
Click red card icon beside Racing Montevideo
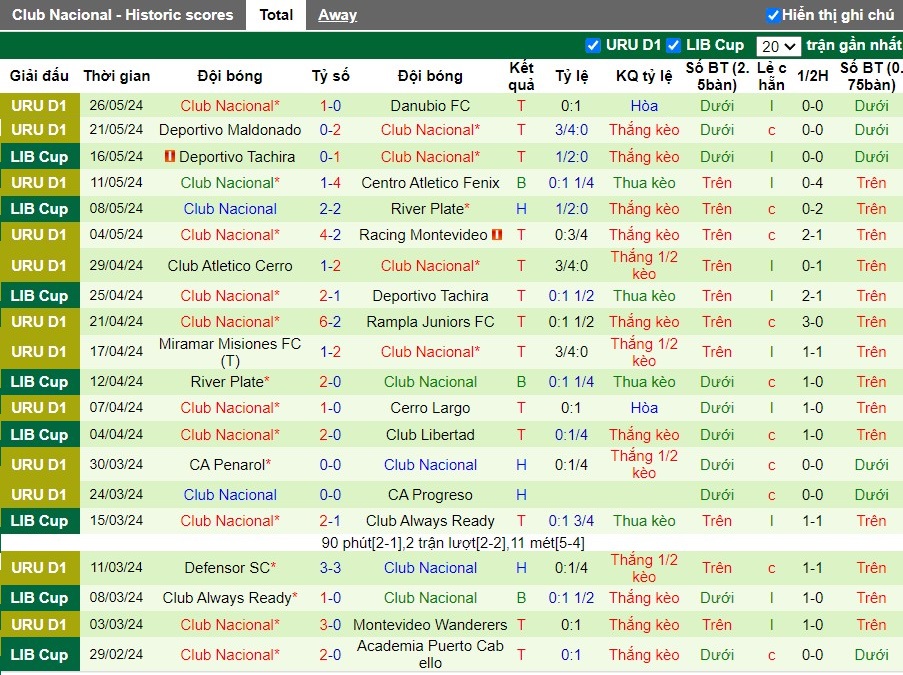click(x=497, y=235)
